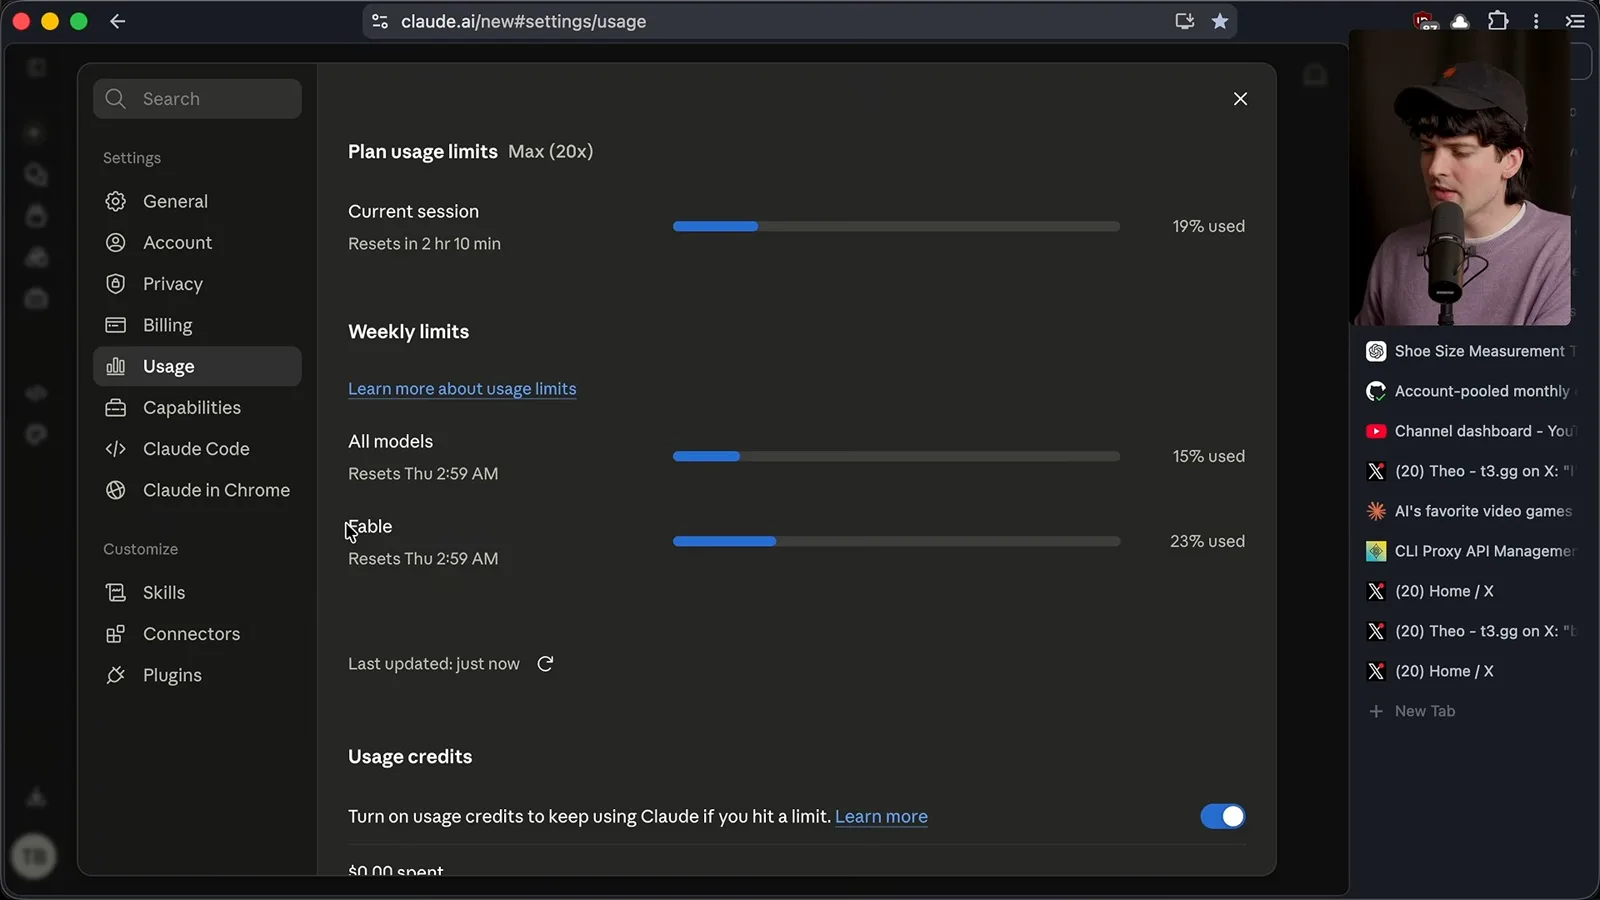Image resolution: width=1600 pixels, height=900 pixels.
Task: Close the settings dialog with X
Action: tap(1240, 99)
